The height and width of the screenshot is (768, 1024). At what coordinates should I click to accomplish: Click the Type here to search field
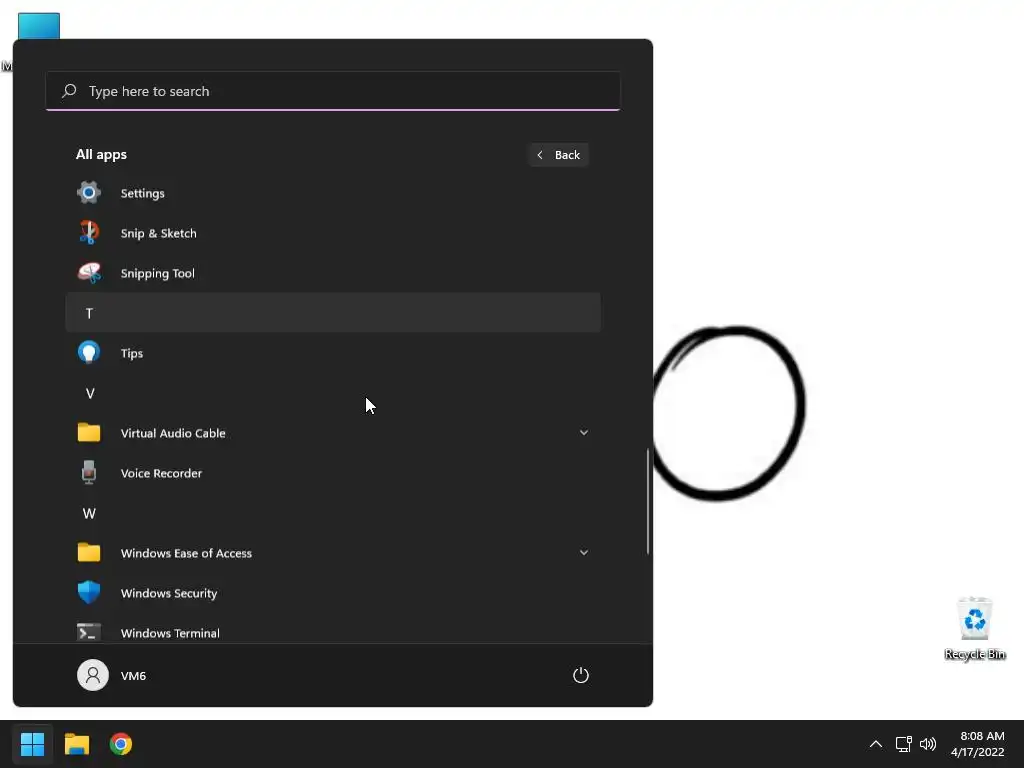click(333, 91)
